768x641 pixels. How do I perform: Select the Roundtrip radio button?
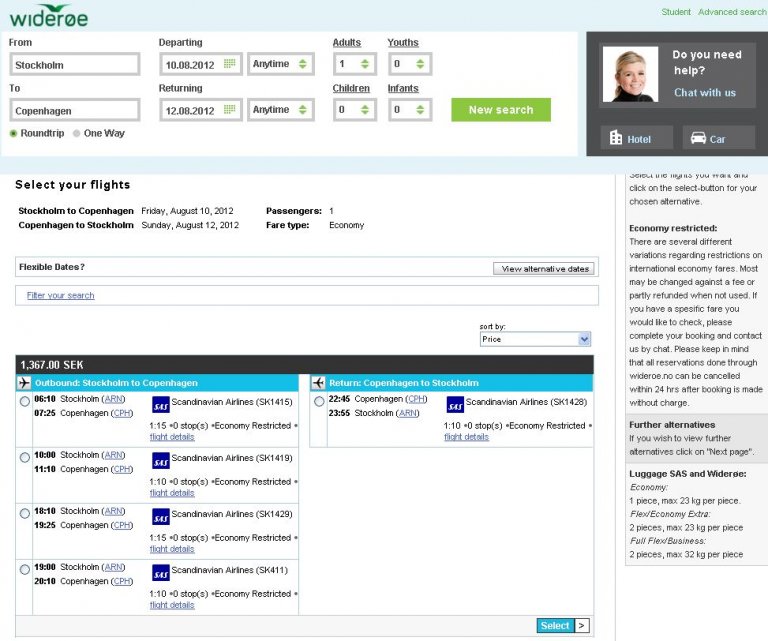14,133
